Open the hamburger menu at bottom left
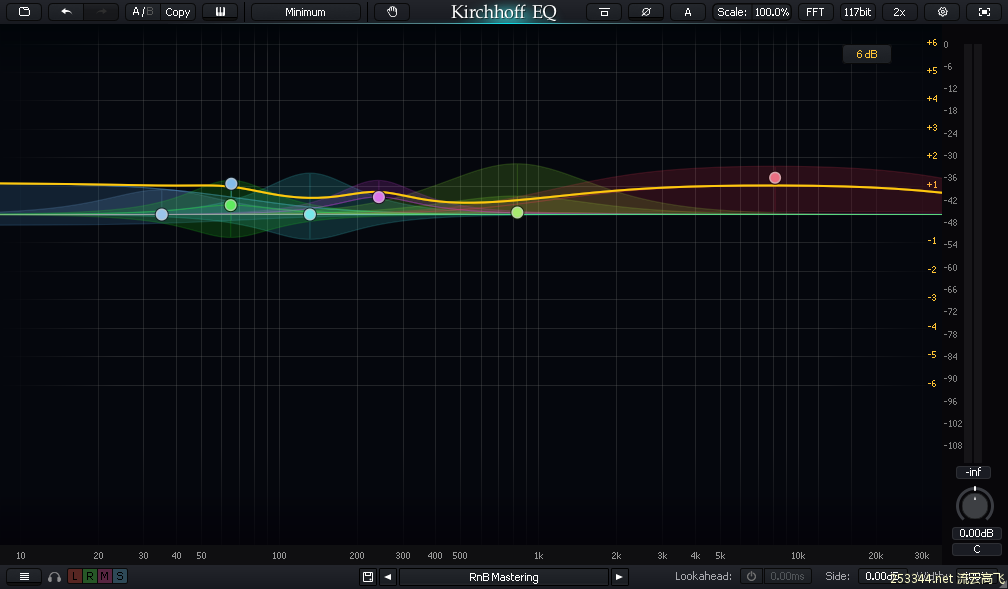This screenshot has height=589, width=1008. point(24,577)
